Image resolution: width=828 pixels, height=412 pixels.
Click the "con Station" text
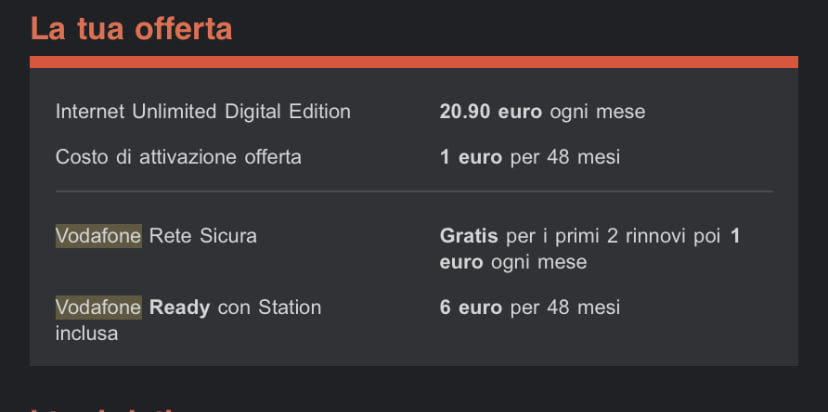pos(269,307)
